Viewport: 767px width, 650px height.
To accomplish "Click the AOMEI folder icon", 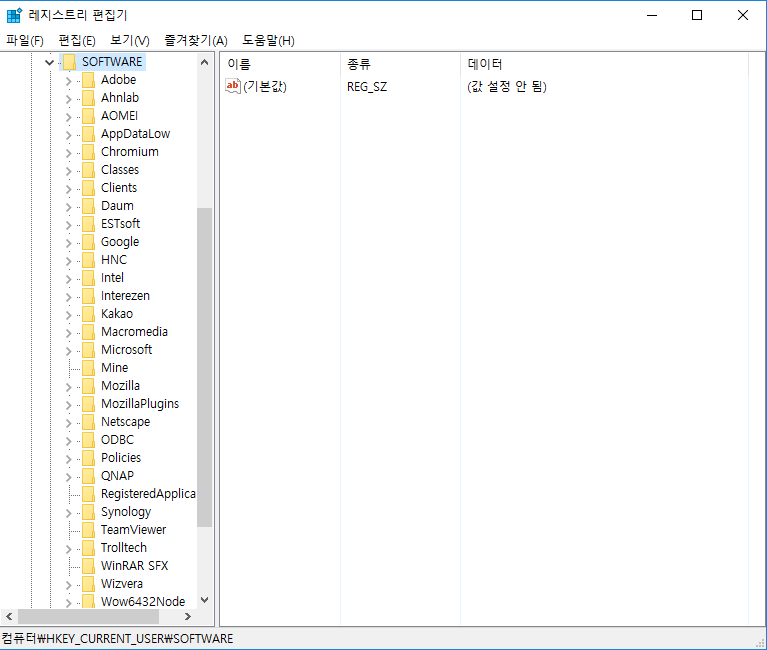I will [x=89, y=116].
